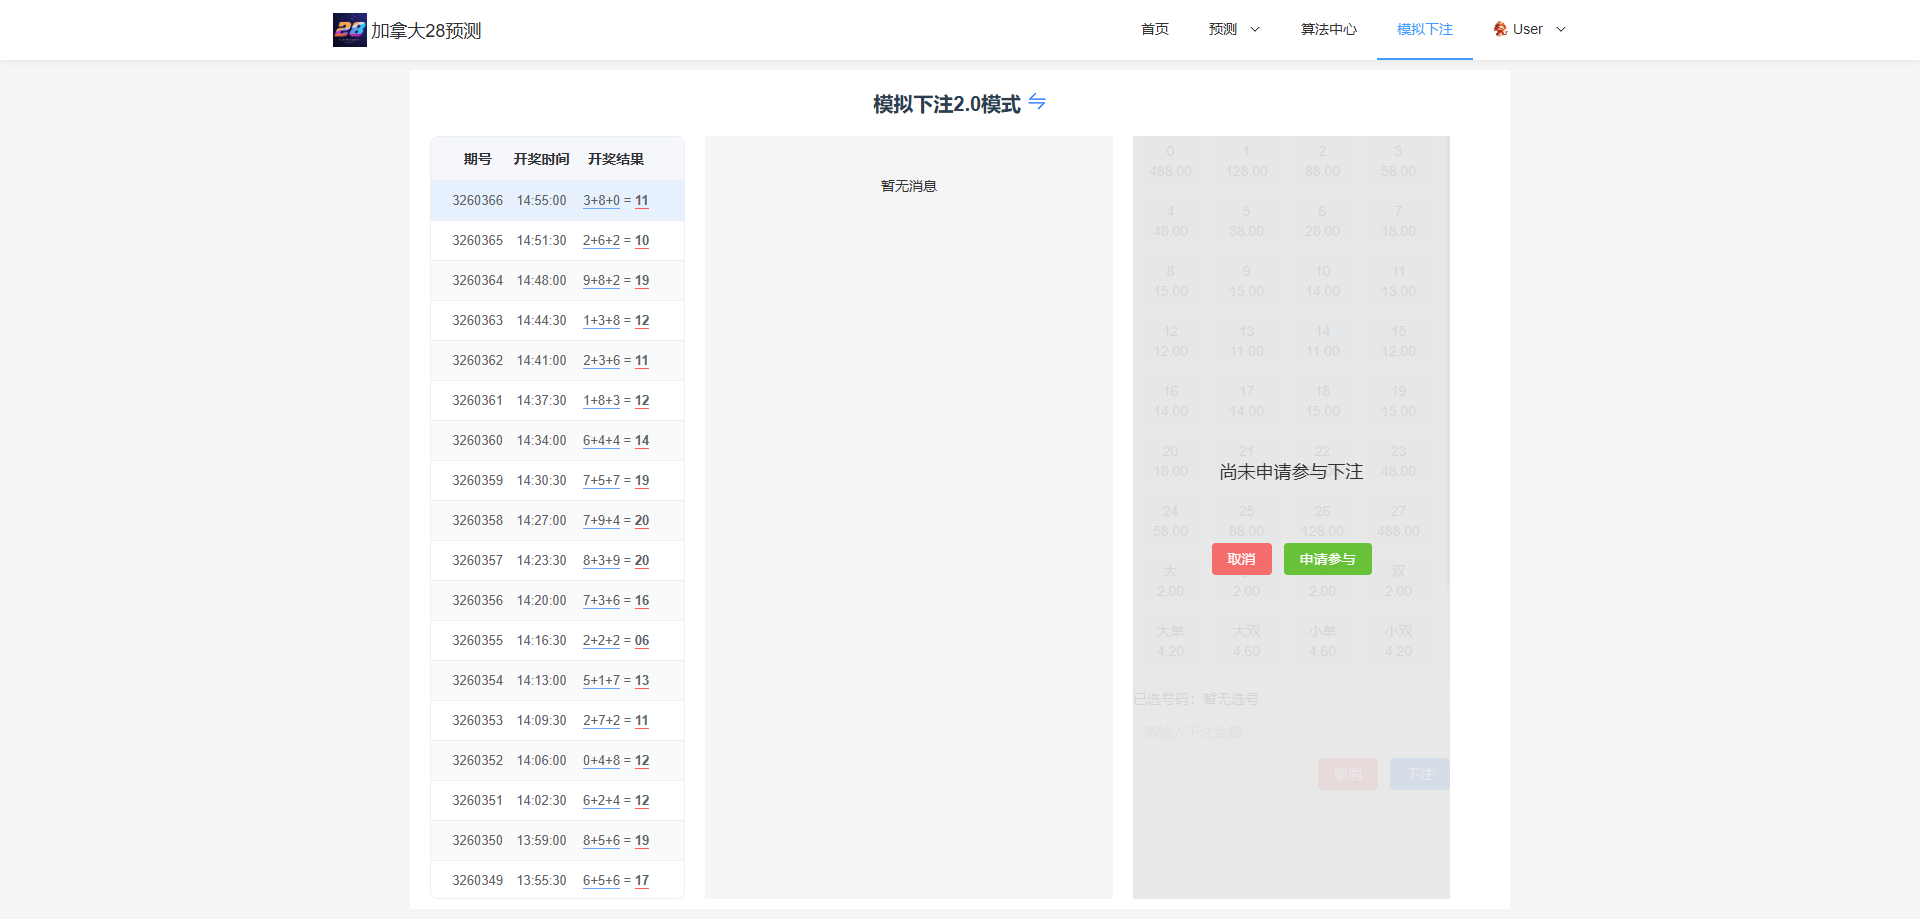Select row for issue 3260362
The height and width of the screenshot is (919, 1920).
[x=557, y=360]
